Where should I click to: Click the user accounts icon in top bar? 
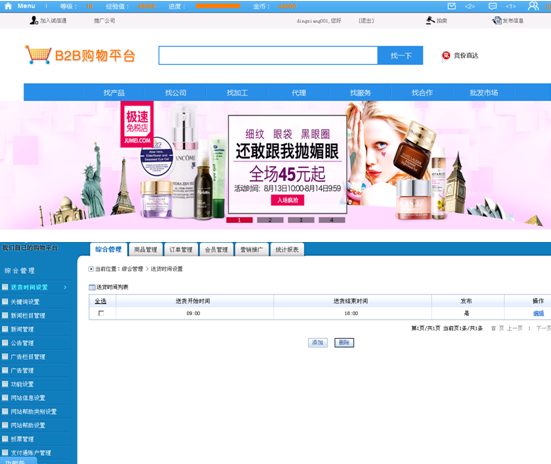(x=533, y=6)
